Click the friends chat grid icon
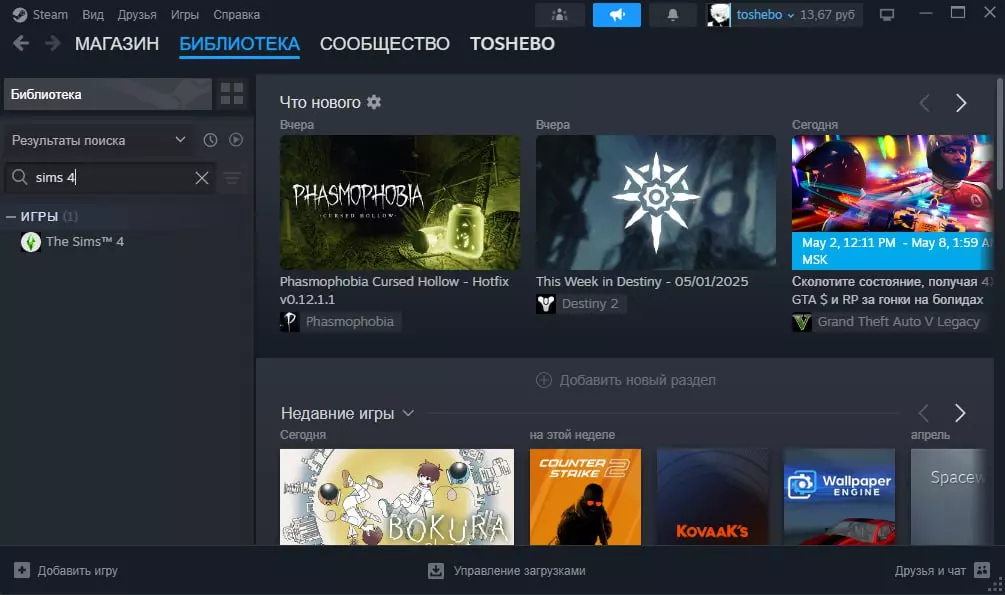Screen dimensions: 1005x595 pos(982,570)
